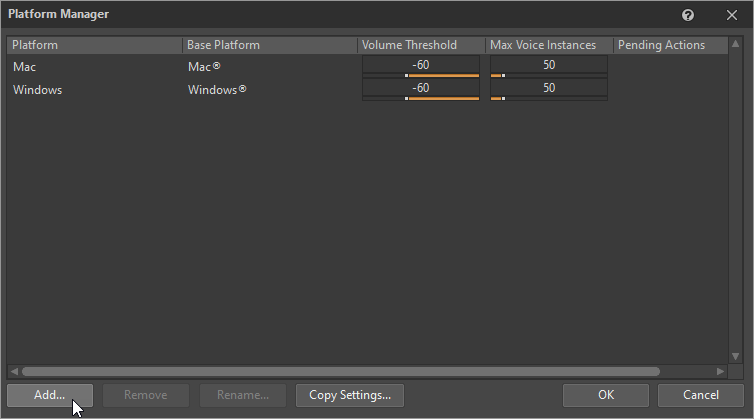The height and width of the screenshot is (419, 754).
Task: Click the horizontal scrollbar at bottom
Action: [340, 371]
